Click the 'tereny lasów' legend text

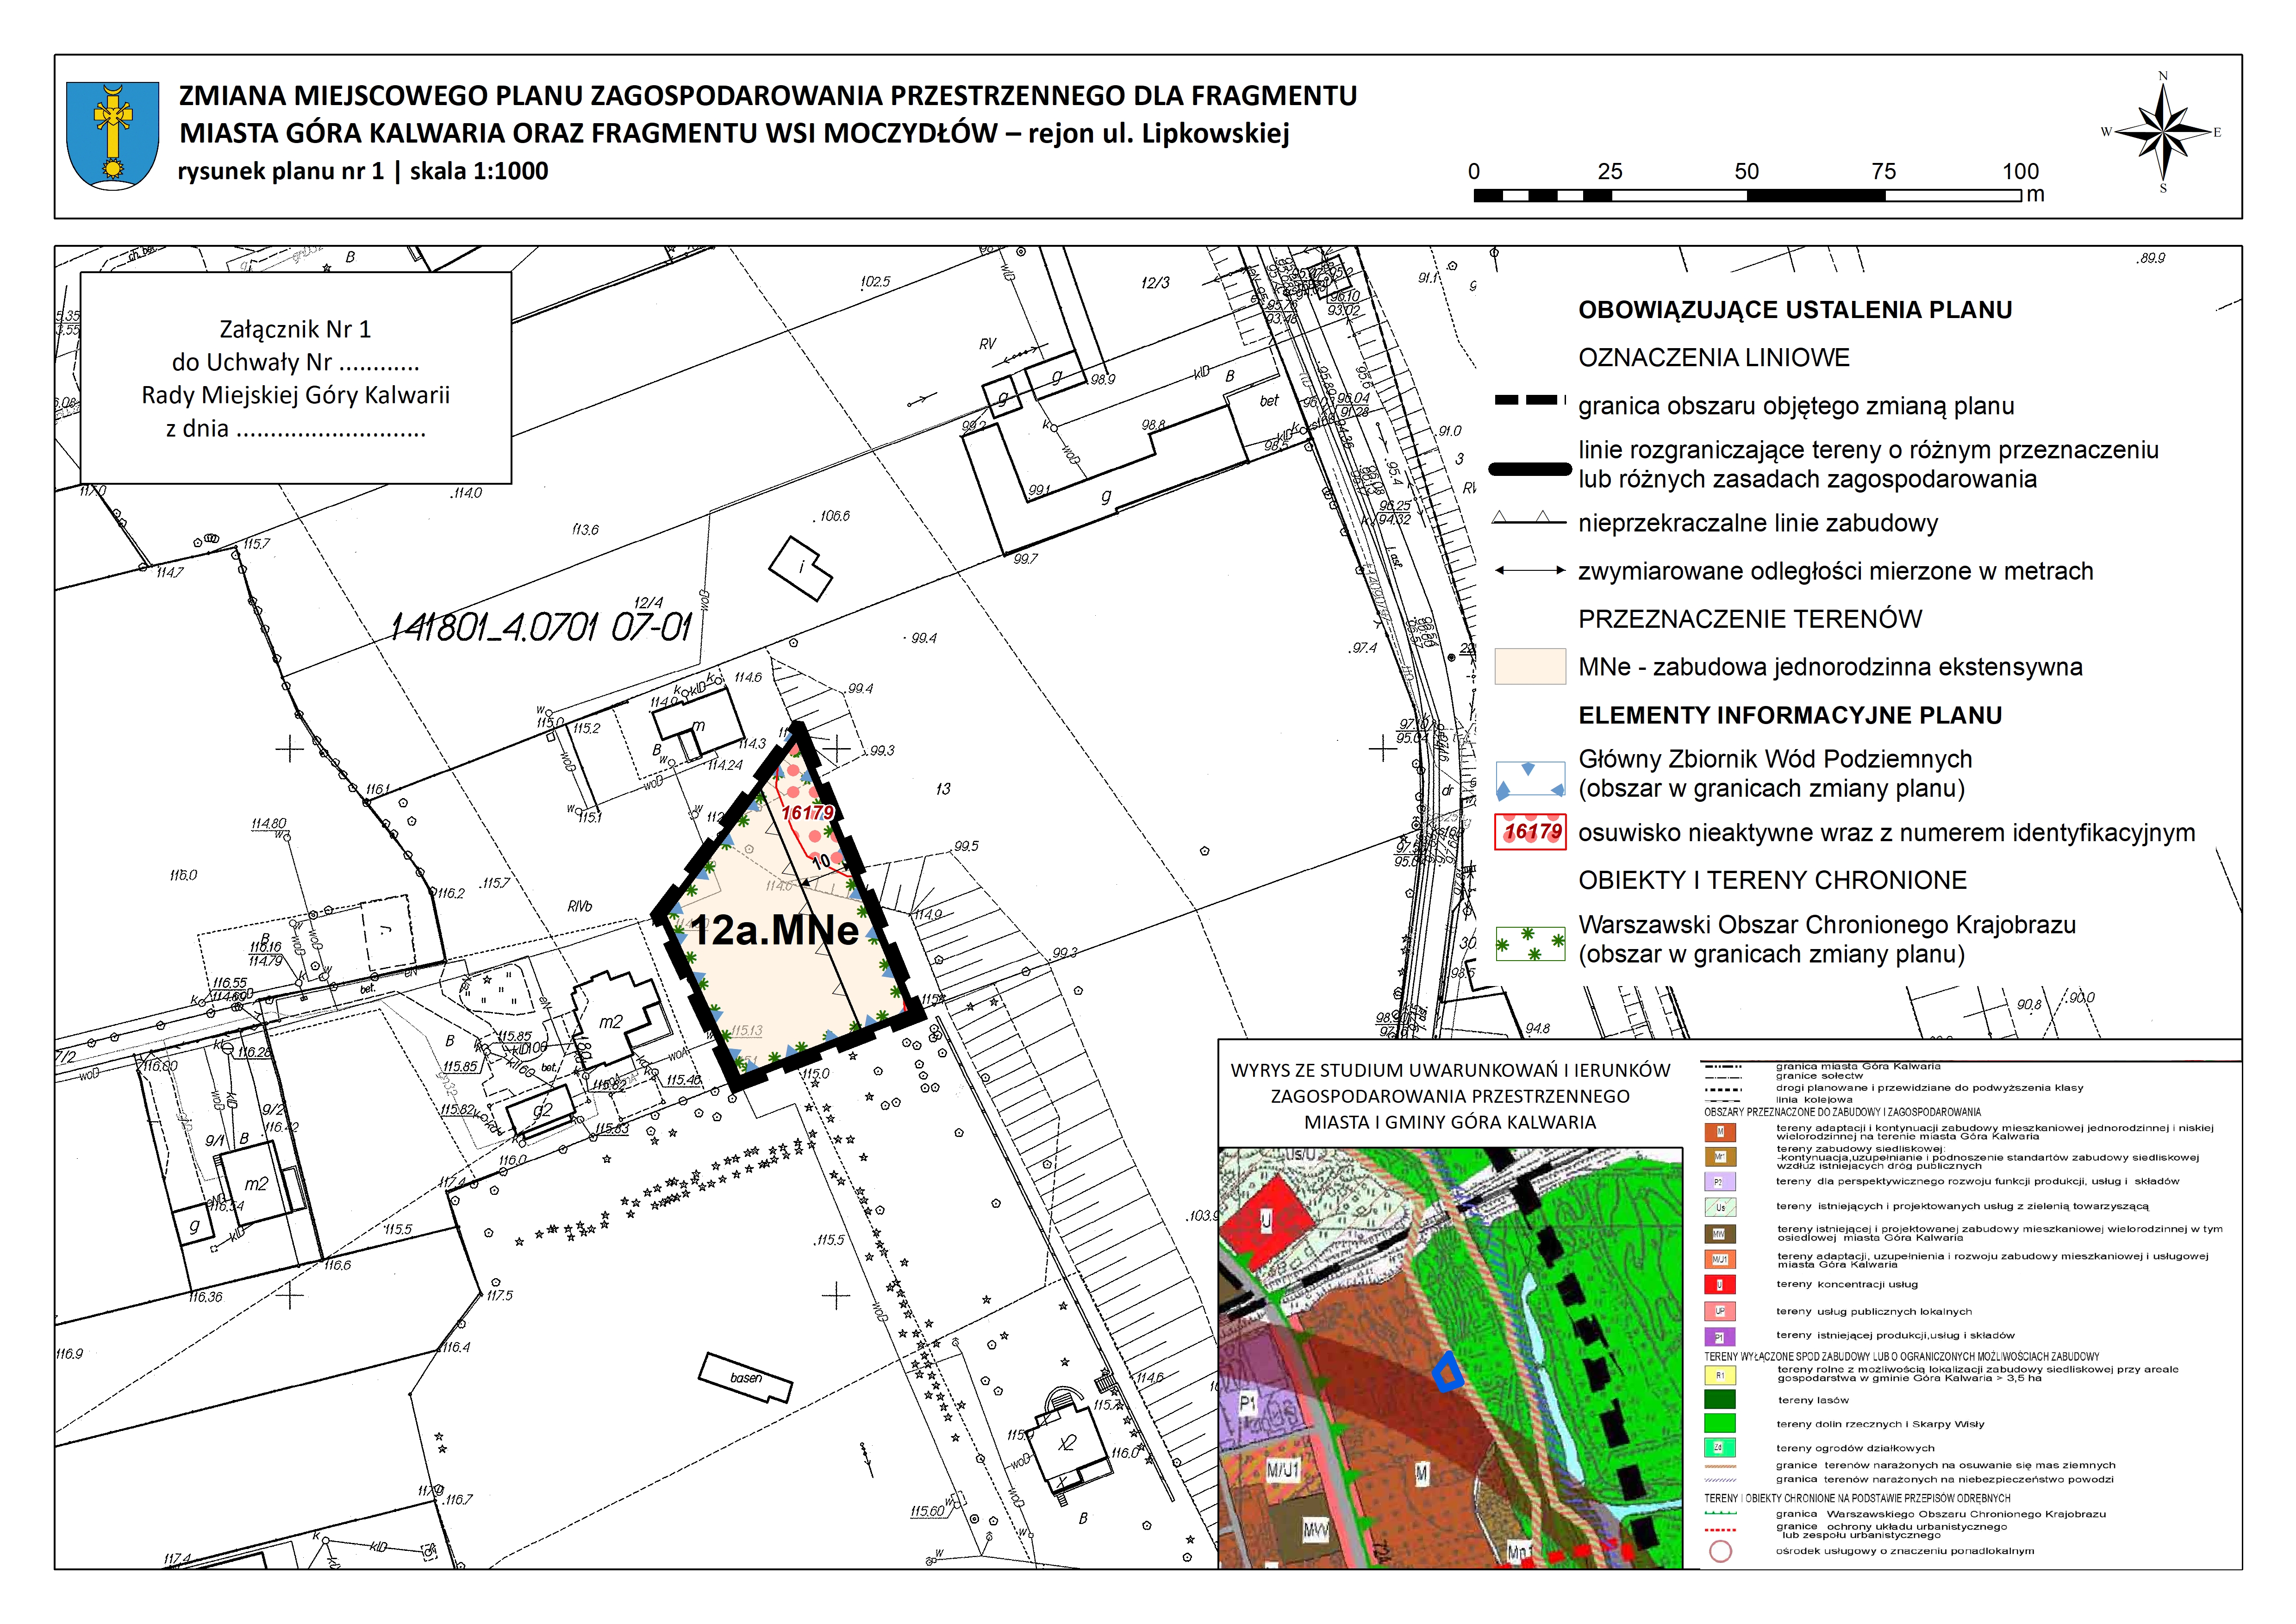[1813, 1400]
